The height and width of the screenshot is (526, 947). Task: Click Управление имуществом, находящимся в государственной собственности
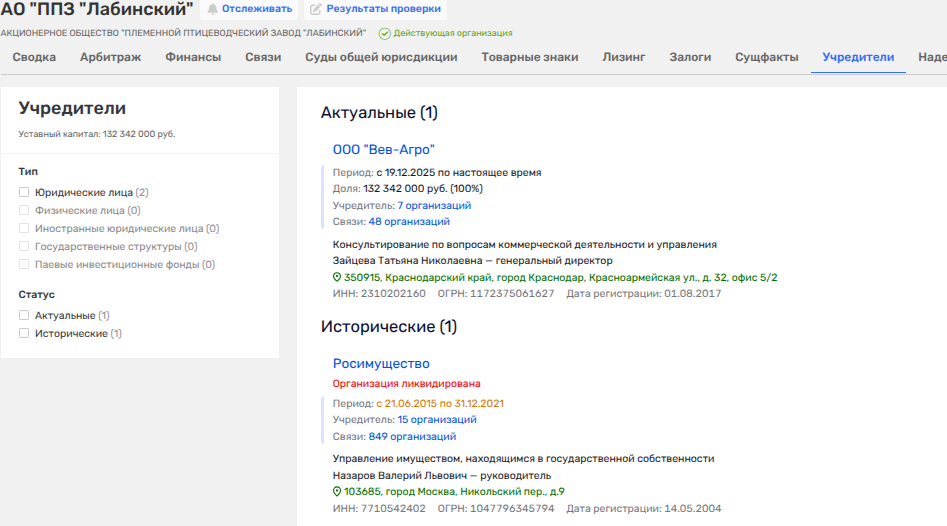(524, 459)
